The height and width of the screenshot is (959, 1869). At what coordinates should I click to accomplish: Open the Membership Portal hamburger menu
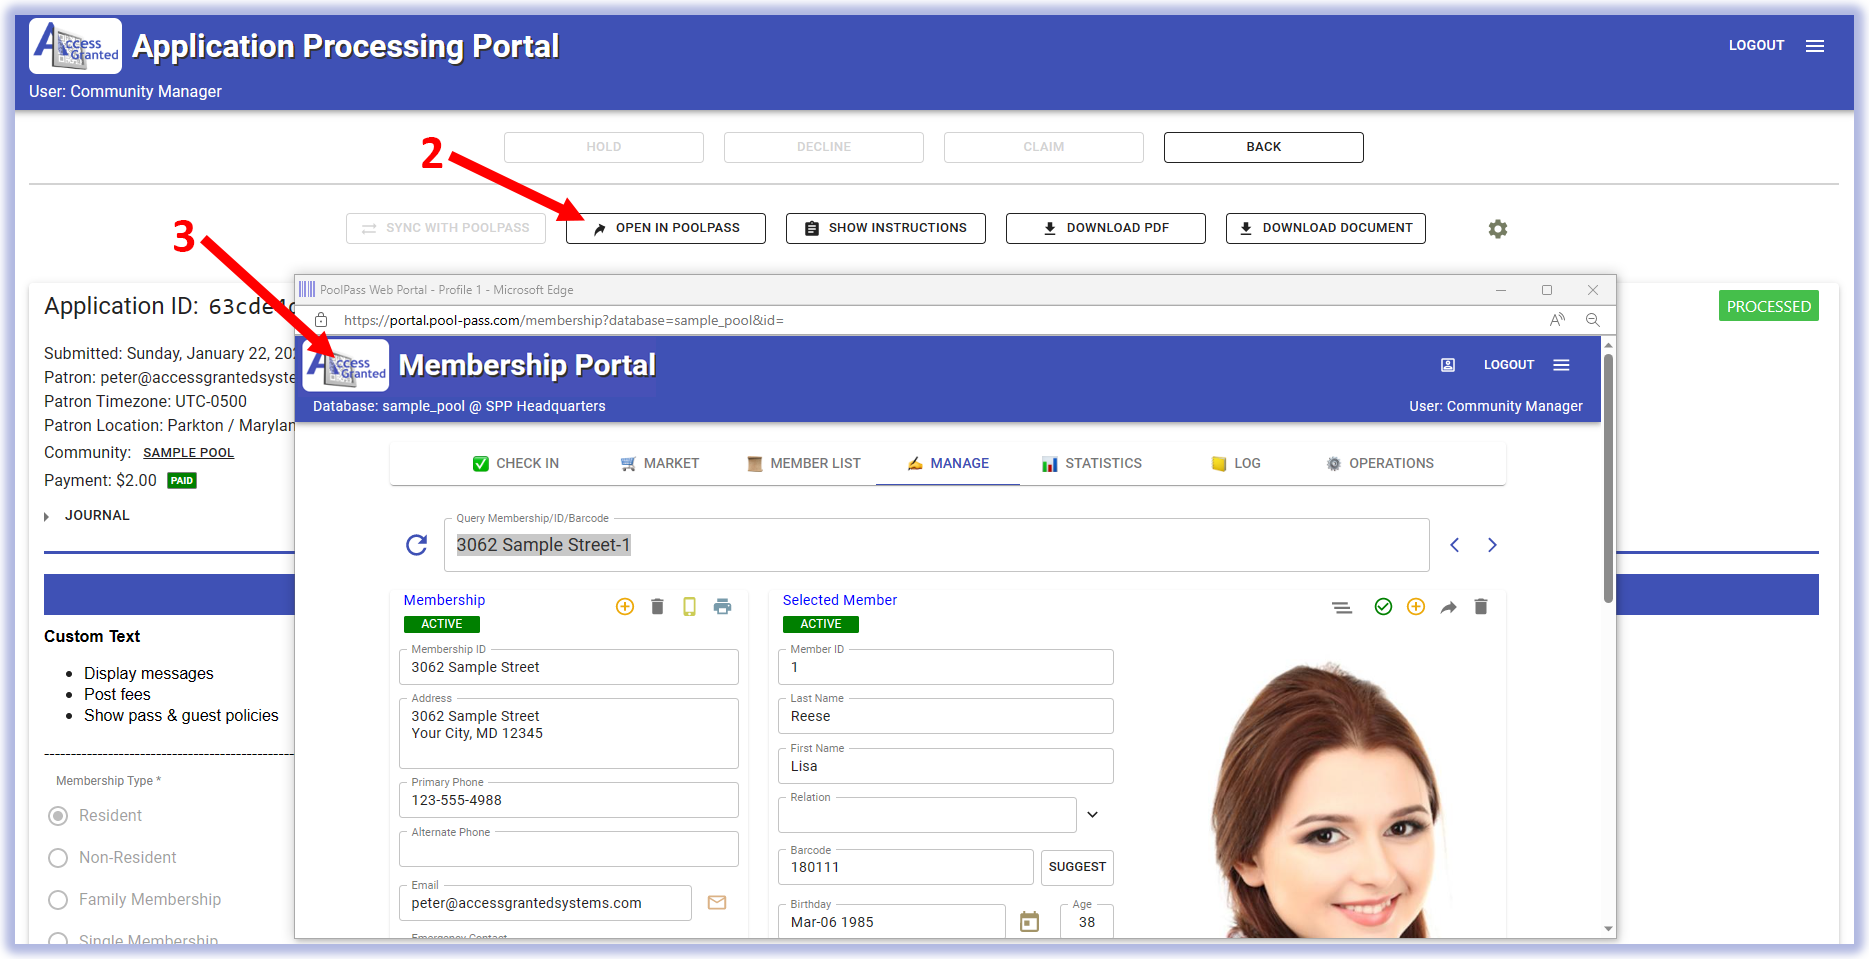(1561, 365)
